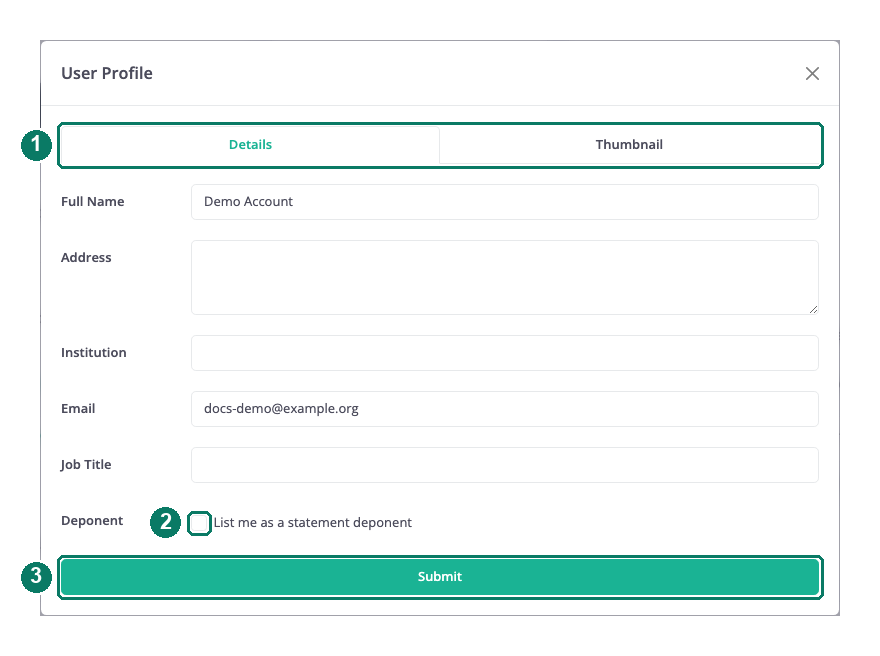Image resolution: width=880 pixels, height=656 pixels.
Task: Click the Email label text
Action: click(78, 409)
